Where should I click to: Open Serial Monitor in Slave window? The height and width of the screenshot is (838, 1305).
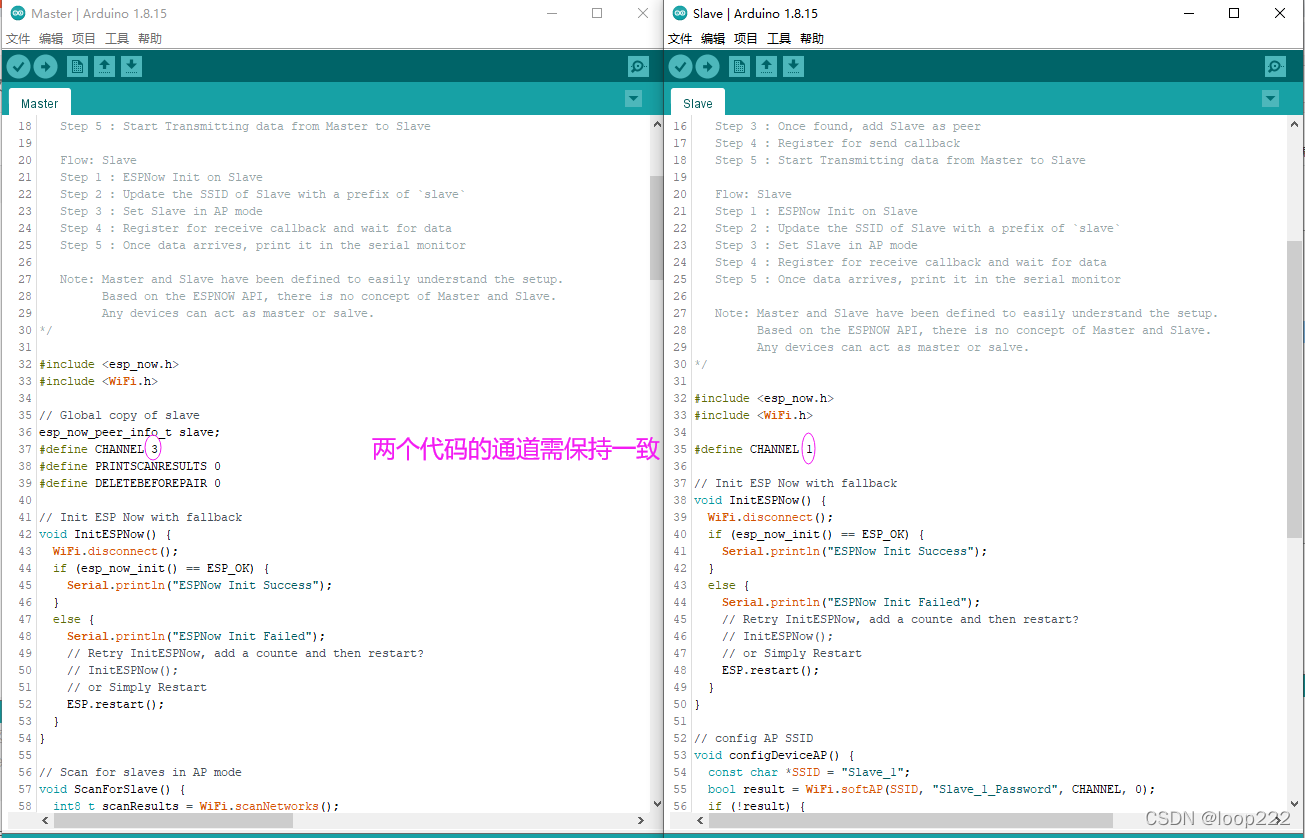pyautogui.click(x=1275, y=67)
